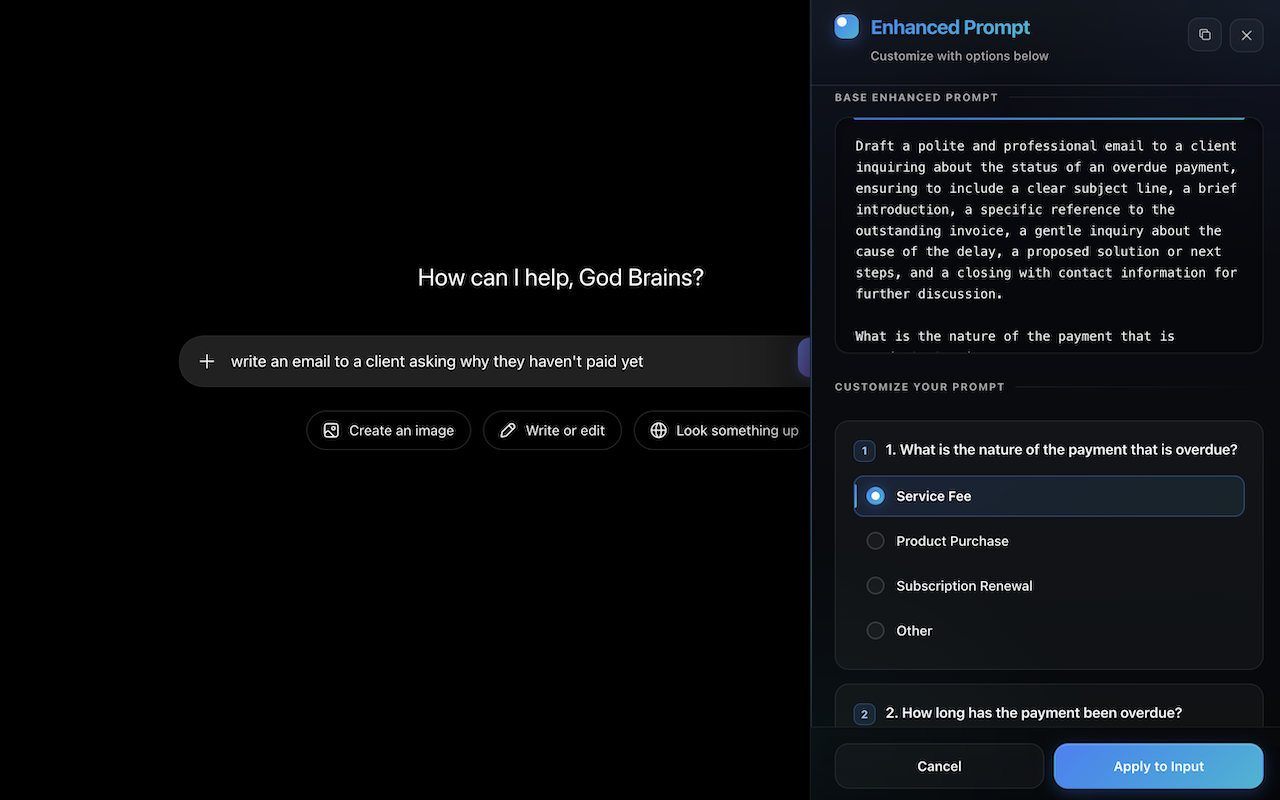Click the question 1 number badge
The height and width of the screenshot is (800, 1280).
[865, 451]
